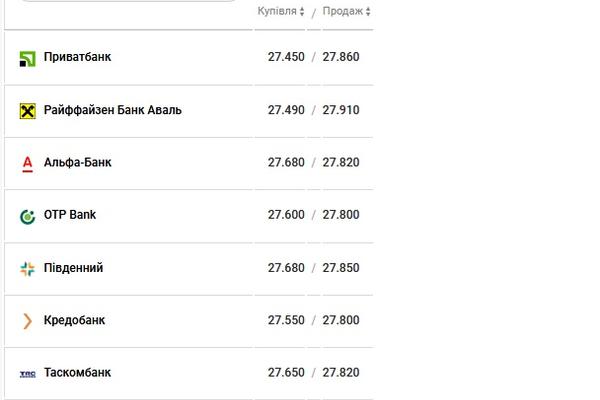Image resolution: width=600 pixels, height=400 pixels.
Task: Open the OTP Bank name link
Action: pos(70,215)
